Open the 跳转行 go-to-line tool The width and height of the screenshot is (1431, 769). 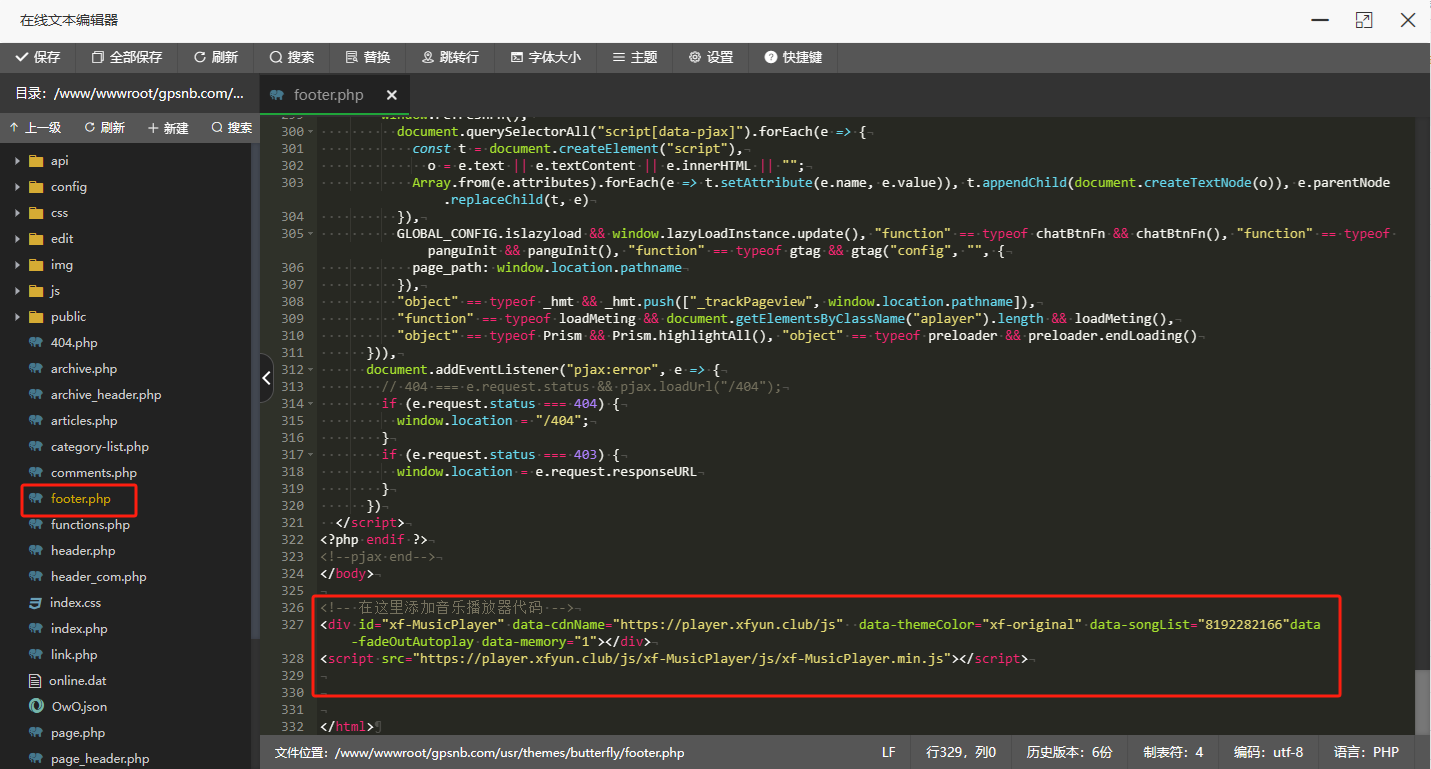(x=450, y=58)
